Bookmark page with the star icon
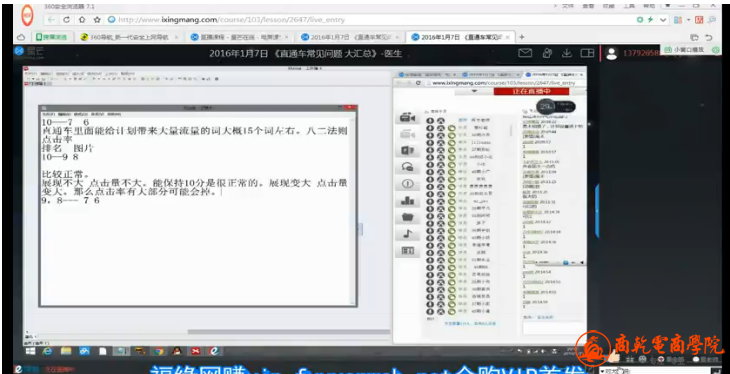This screenshot has width=730, height=374. point(97,20)
